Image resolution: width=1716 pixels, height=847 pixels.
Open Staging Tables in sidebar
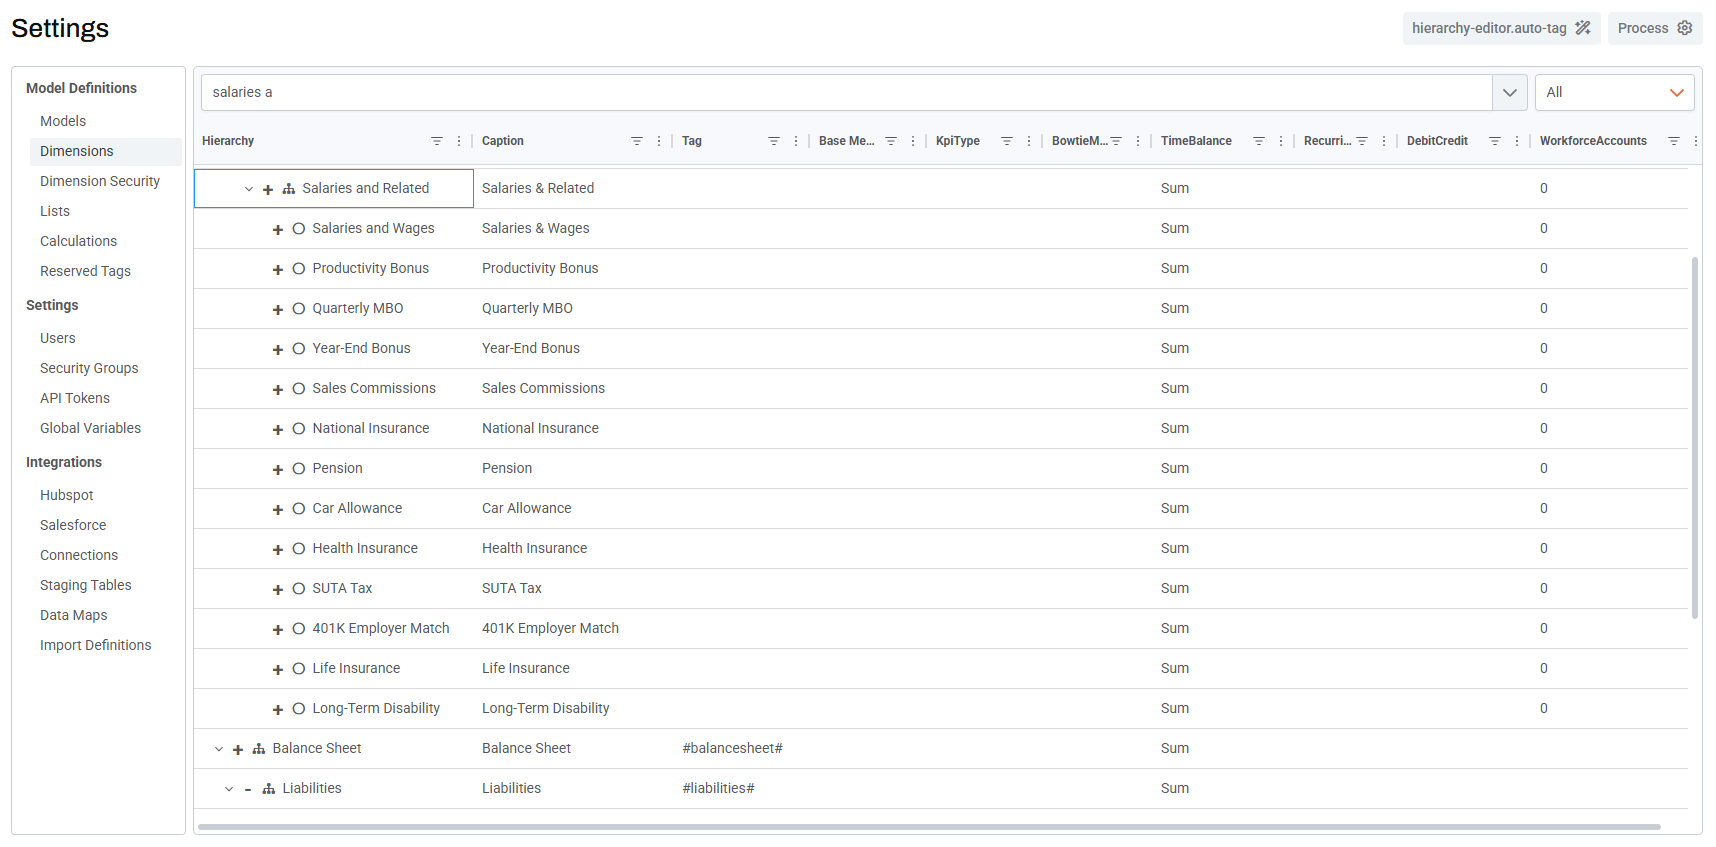86,585
